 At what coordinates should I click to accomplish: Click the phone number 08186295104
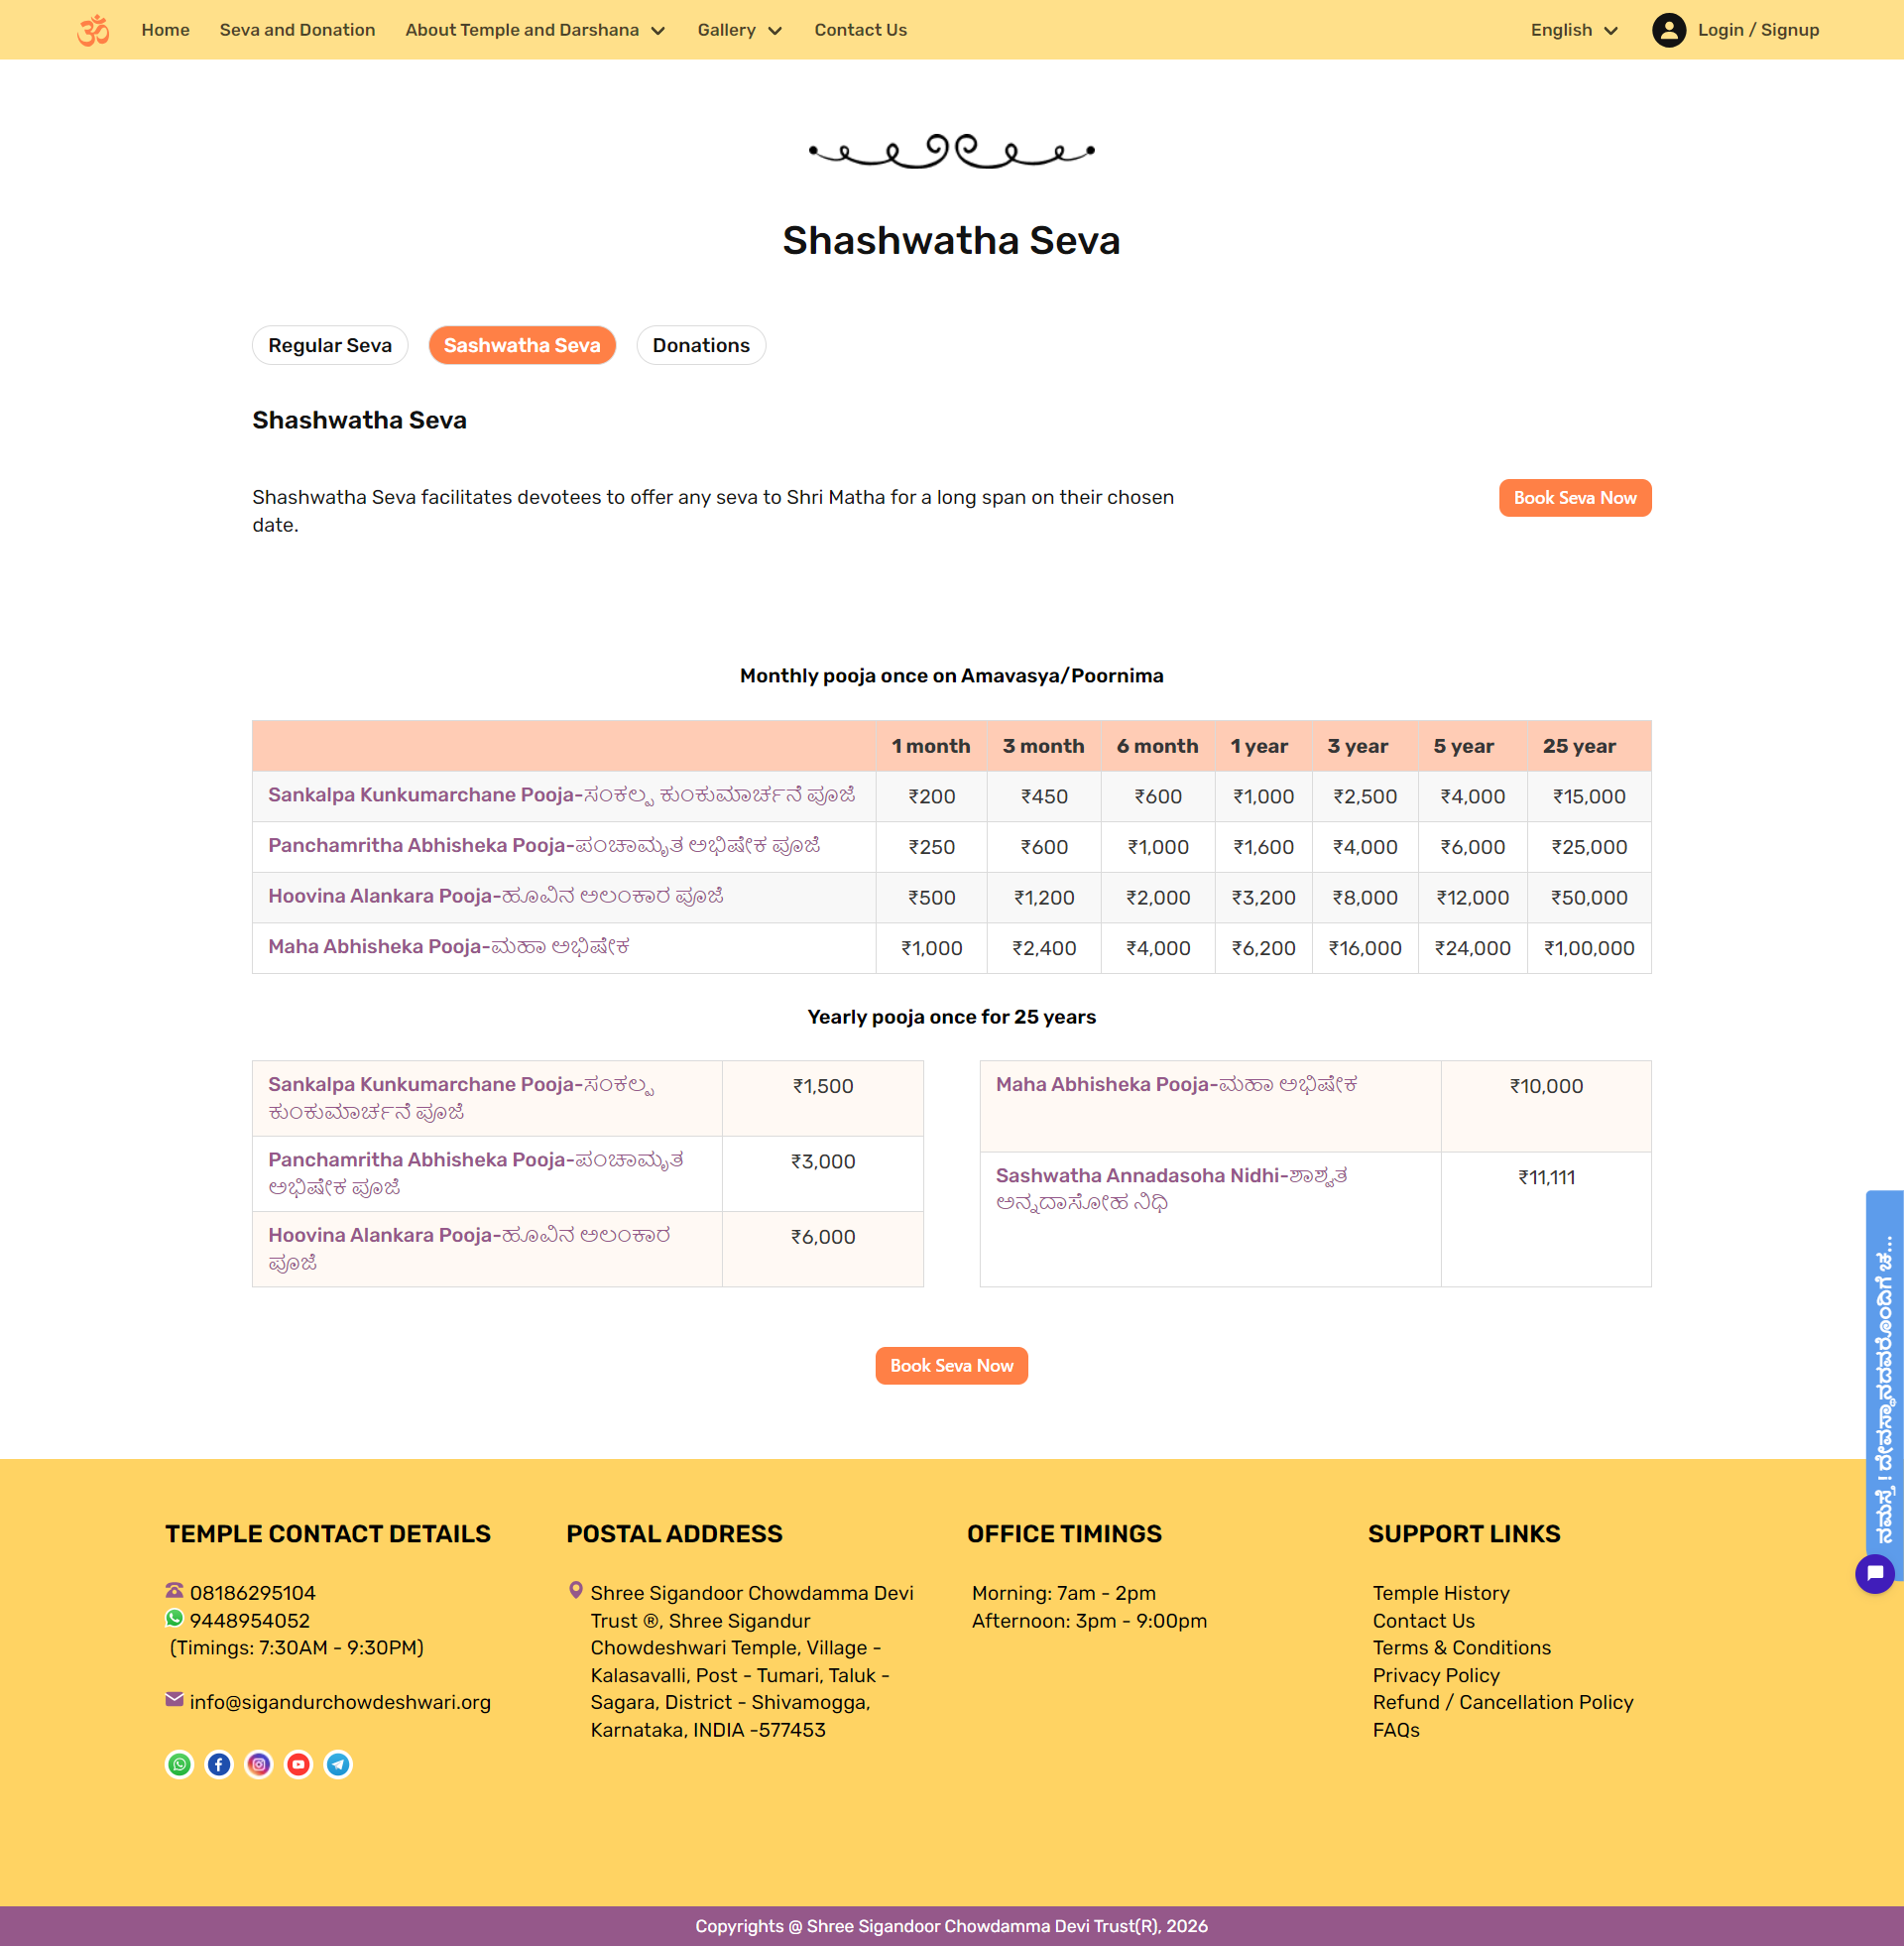pyautogui.click(x=252, y=1593)
